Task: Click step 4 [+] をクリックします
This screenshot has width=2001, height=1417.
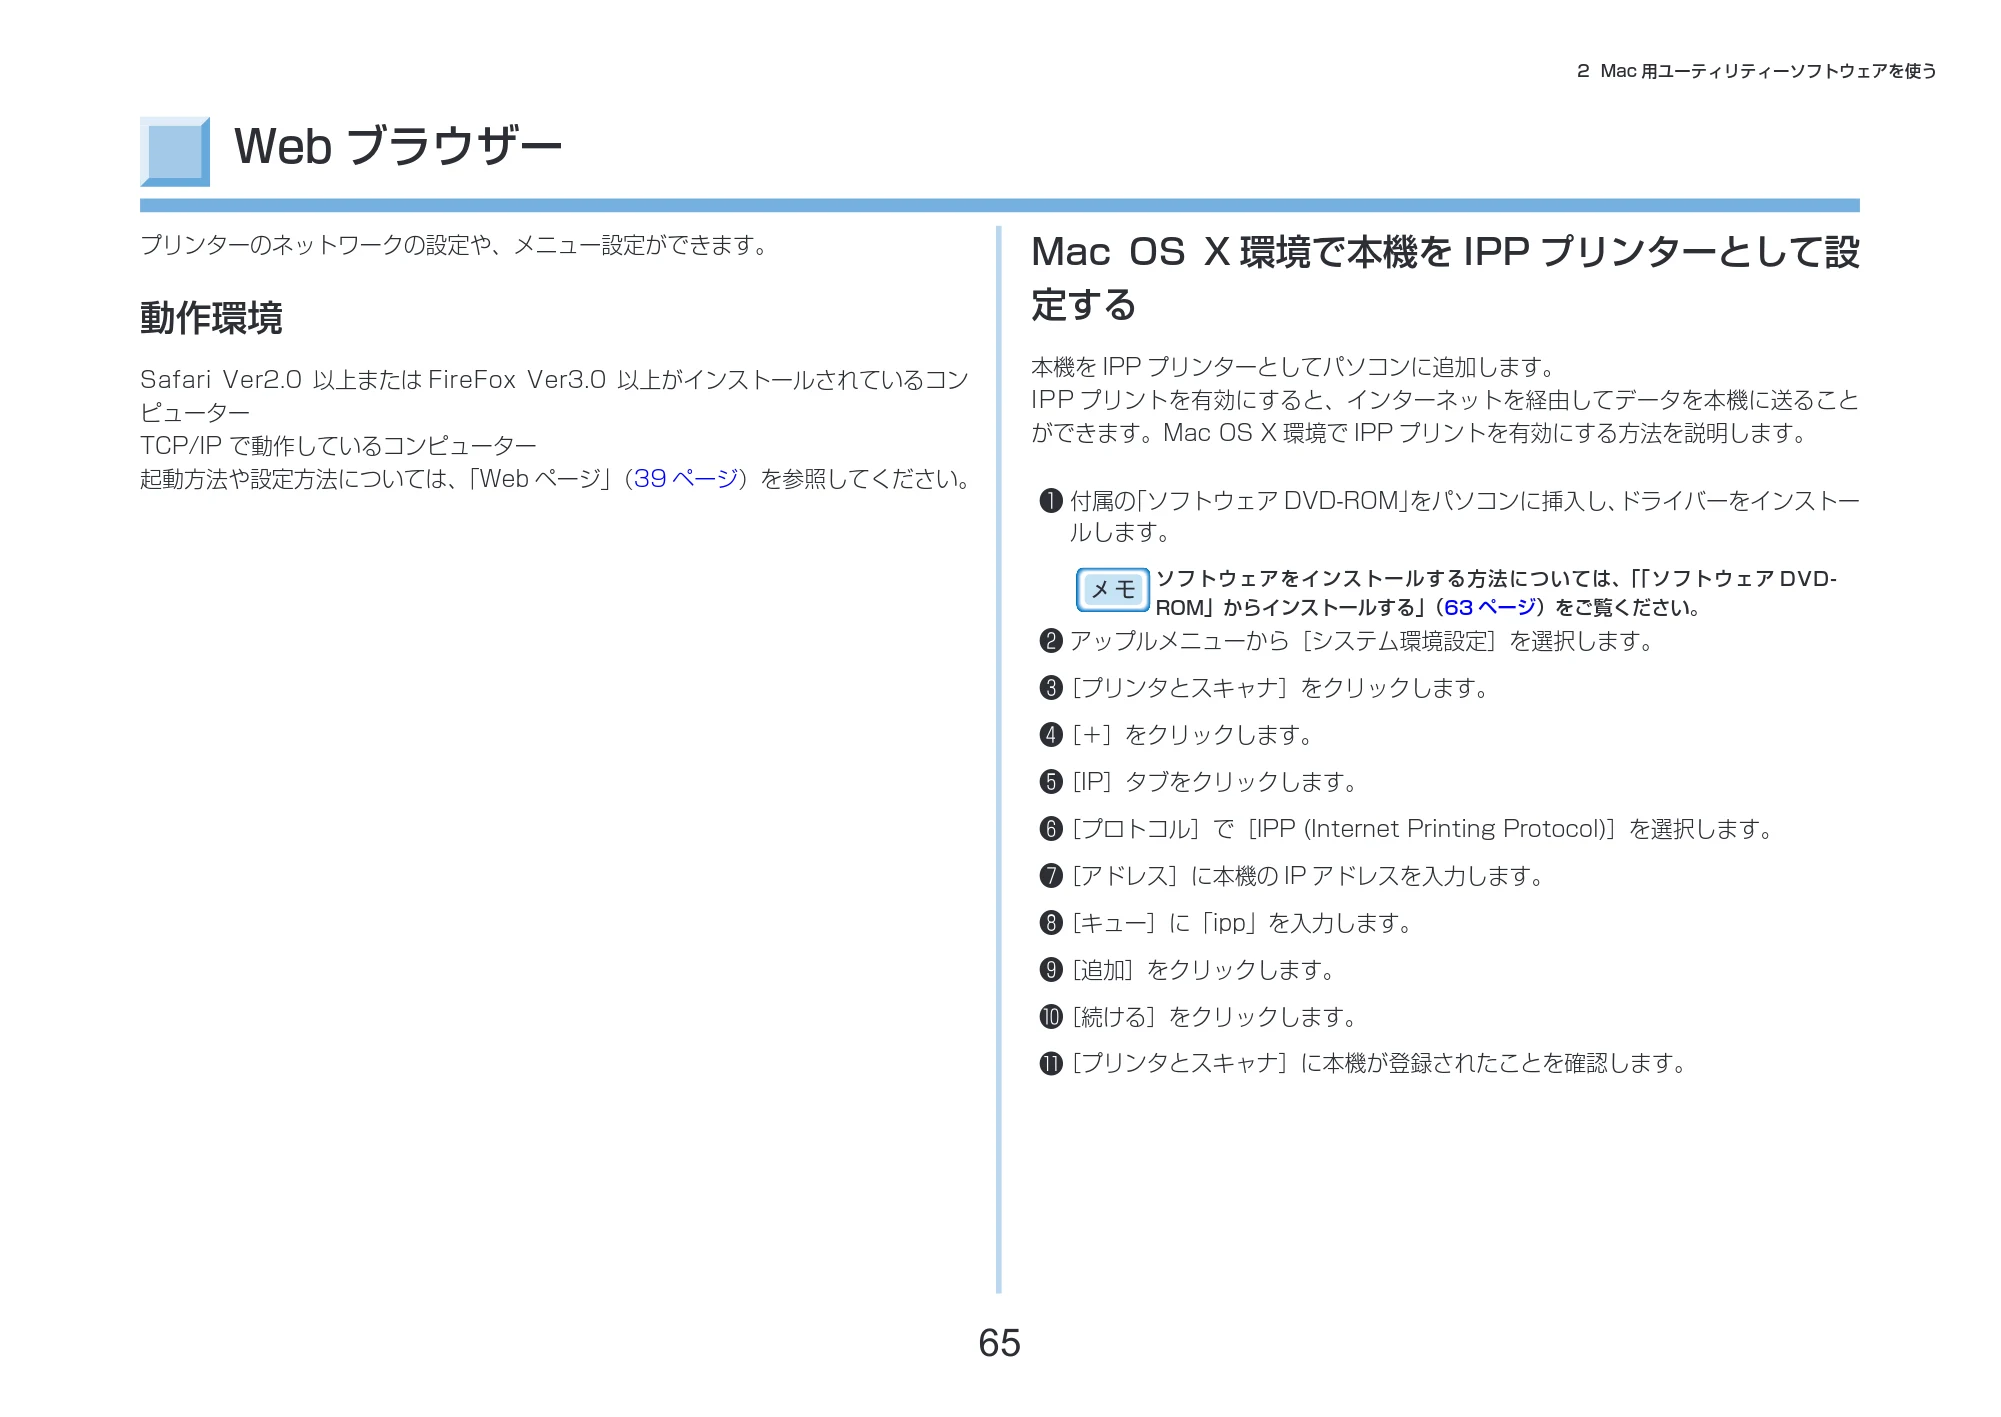Action: coord(1192,735)
